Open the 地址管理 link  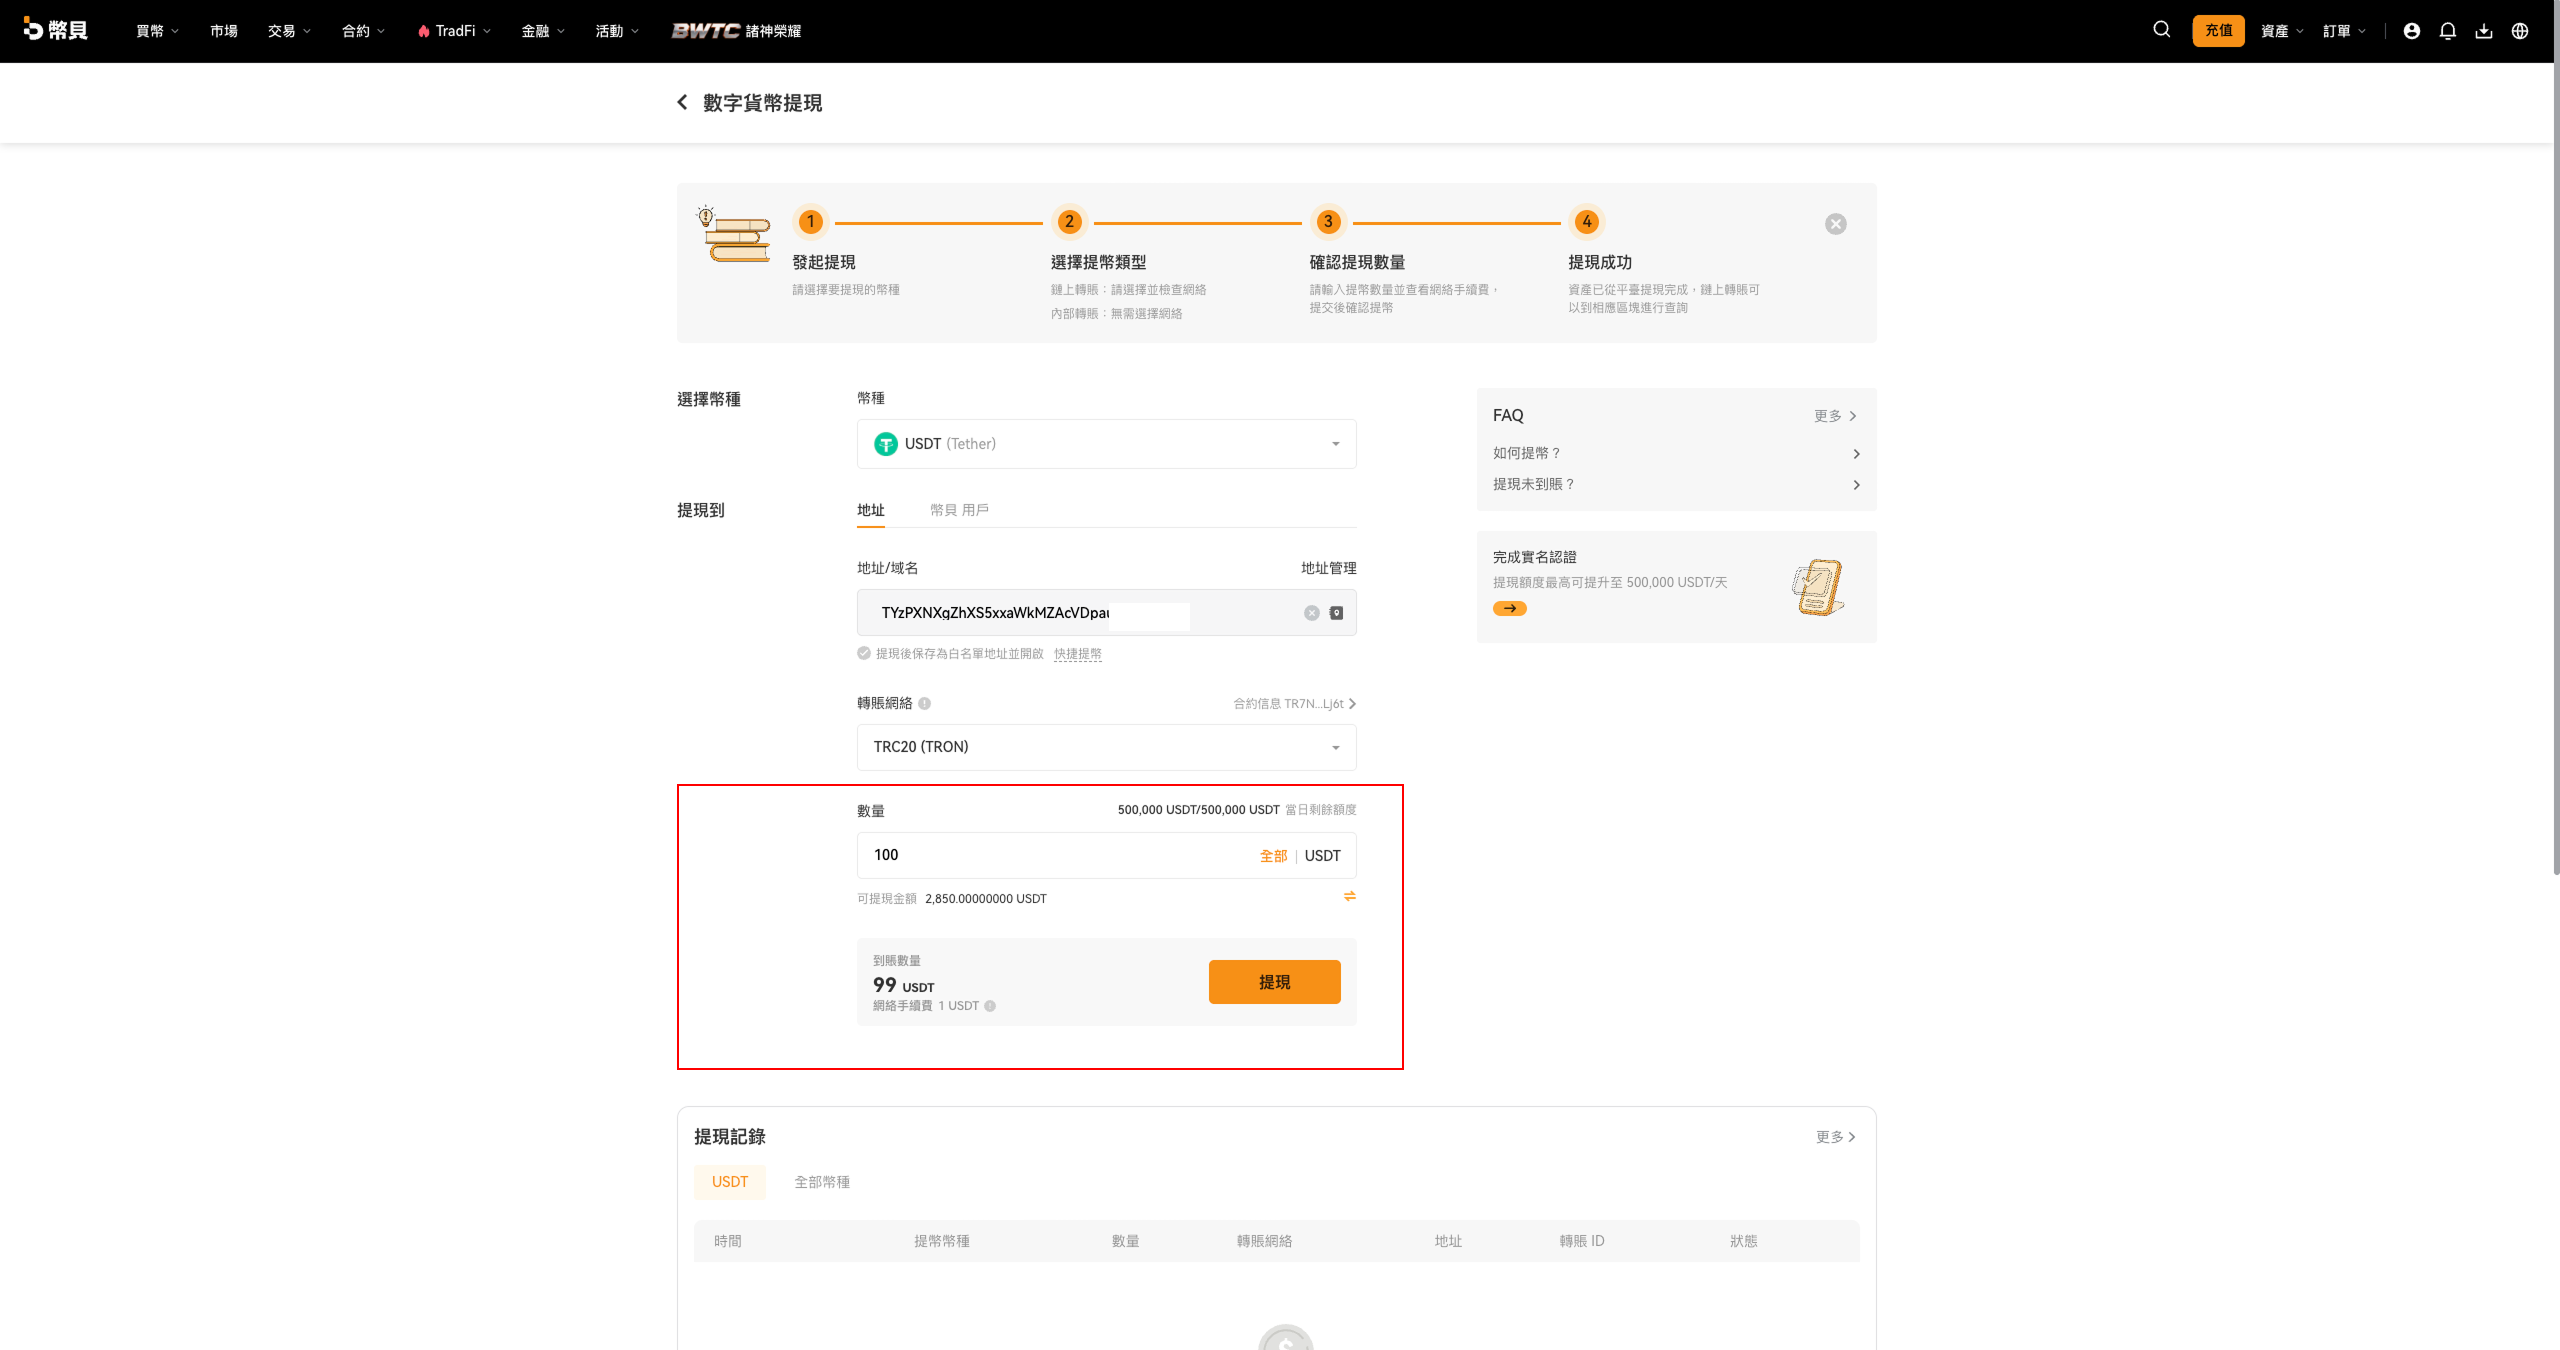click(1328, 568)
